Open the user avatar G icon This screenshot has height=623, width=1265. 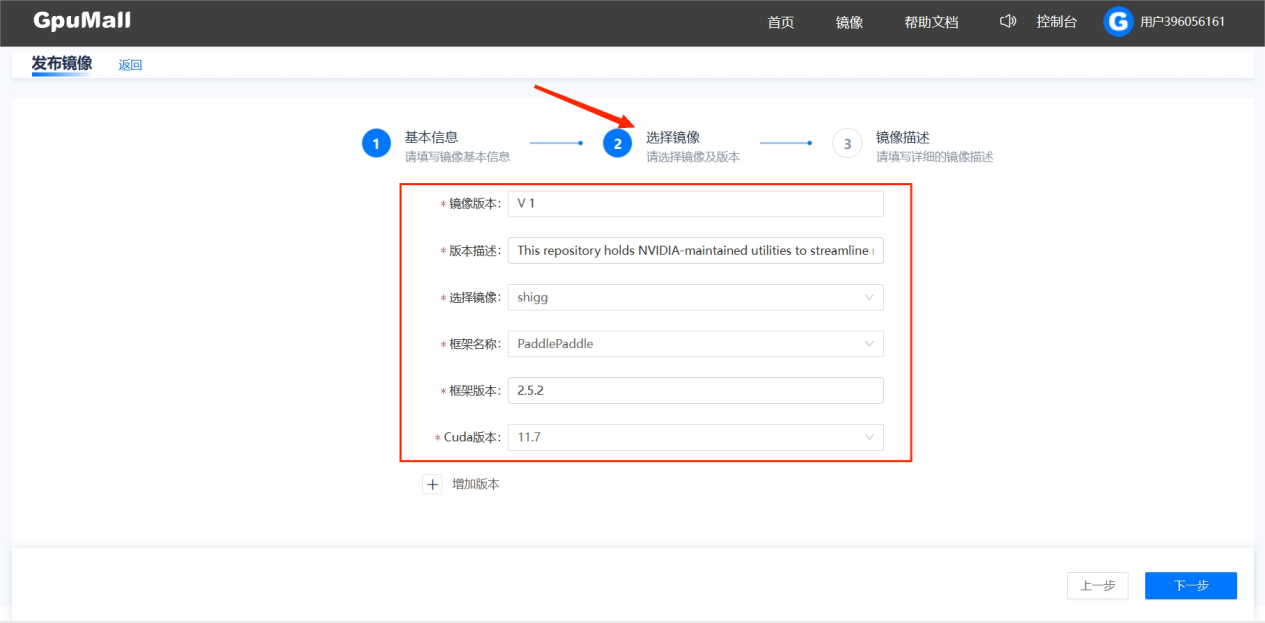[1118, 21]
